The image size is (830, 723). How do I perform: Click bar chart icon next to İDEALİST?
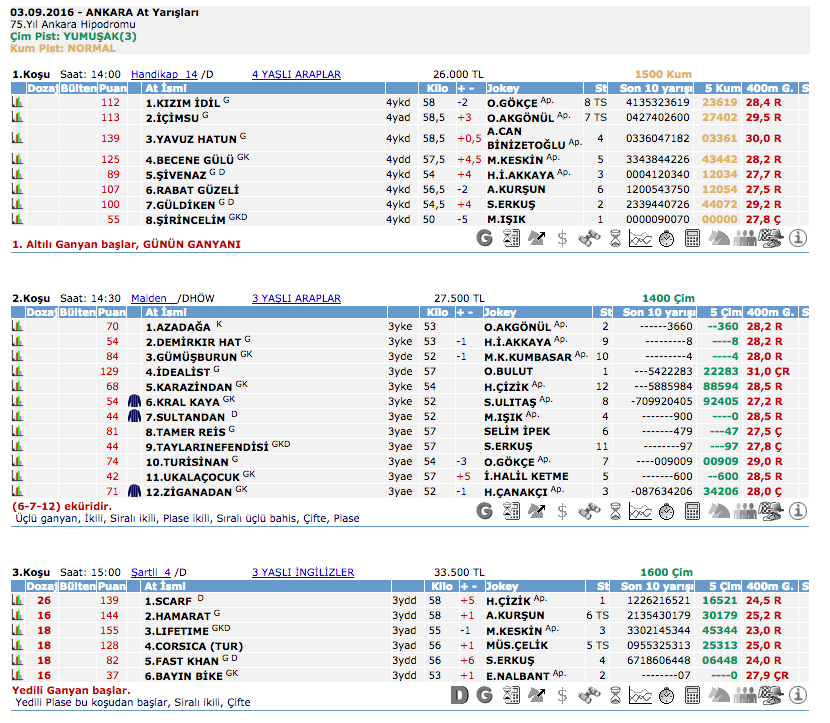(x=17, y=371)
